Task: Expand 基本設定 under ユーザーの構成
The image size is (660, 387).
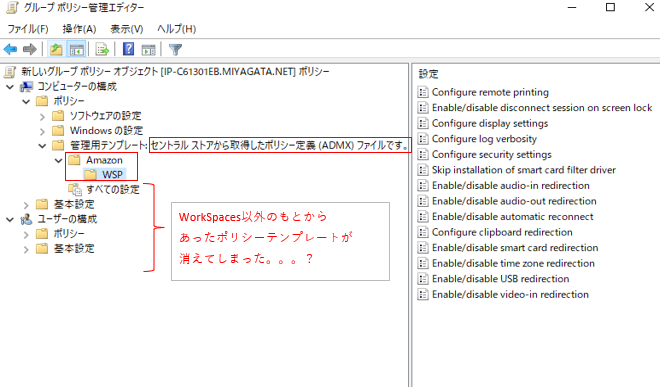Action: point(26,249)
